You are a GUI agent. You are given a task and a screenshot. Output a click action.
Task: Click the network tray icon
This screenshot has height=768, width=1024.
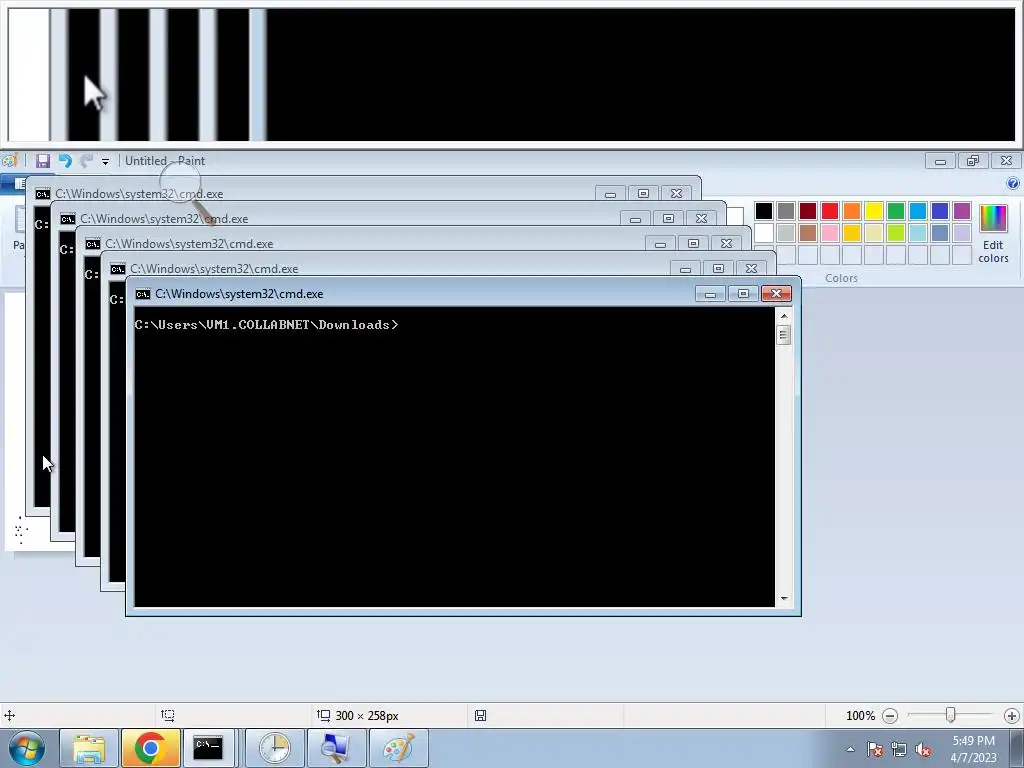click(899, 749)
